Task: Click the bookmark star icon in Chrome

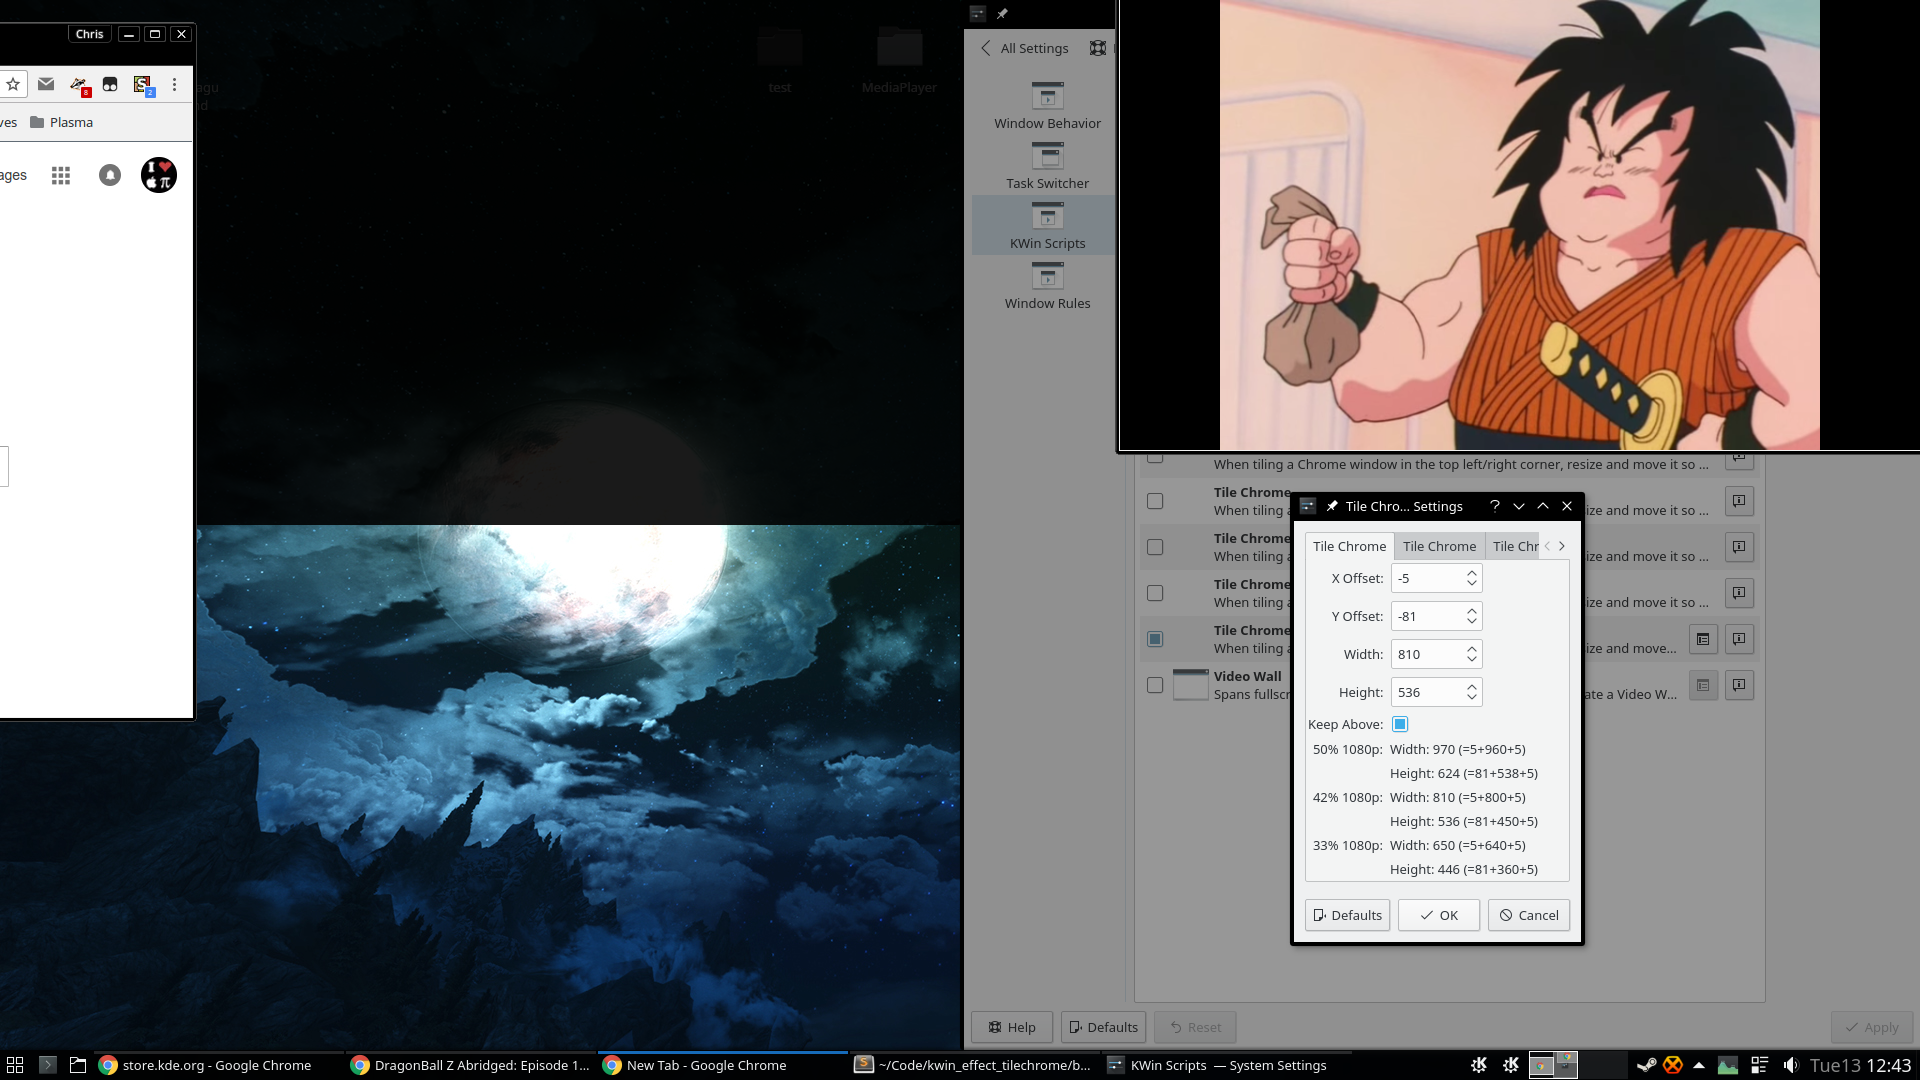Action: click(13, 85)
